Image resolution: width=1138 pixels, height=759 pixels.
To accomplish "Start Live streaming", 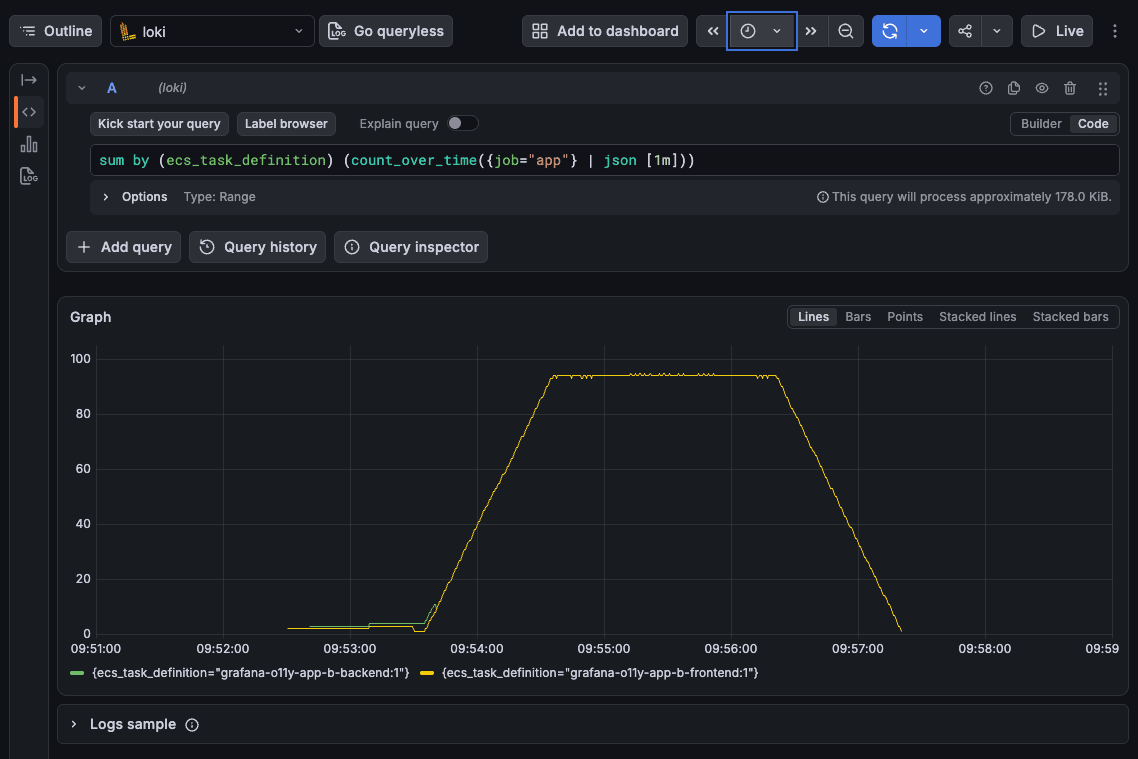I will click(x=1057, y=31).
